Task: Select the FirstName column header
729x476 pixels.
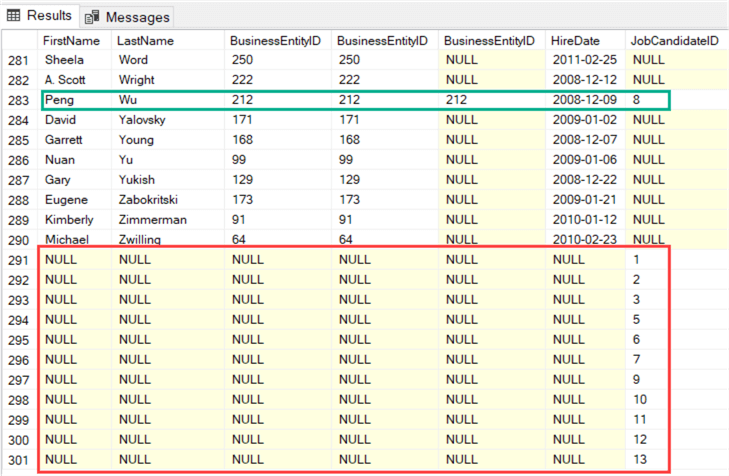Action: (74, 40)
